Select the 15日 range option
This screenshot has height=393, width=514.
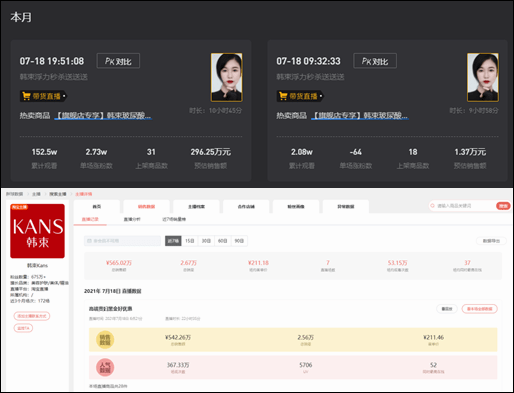pos(190,241)
